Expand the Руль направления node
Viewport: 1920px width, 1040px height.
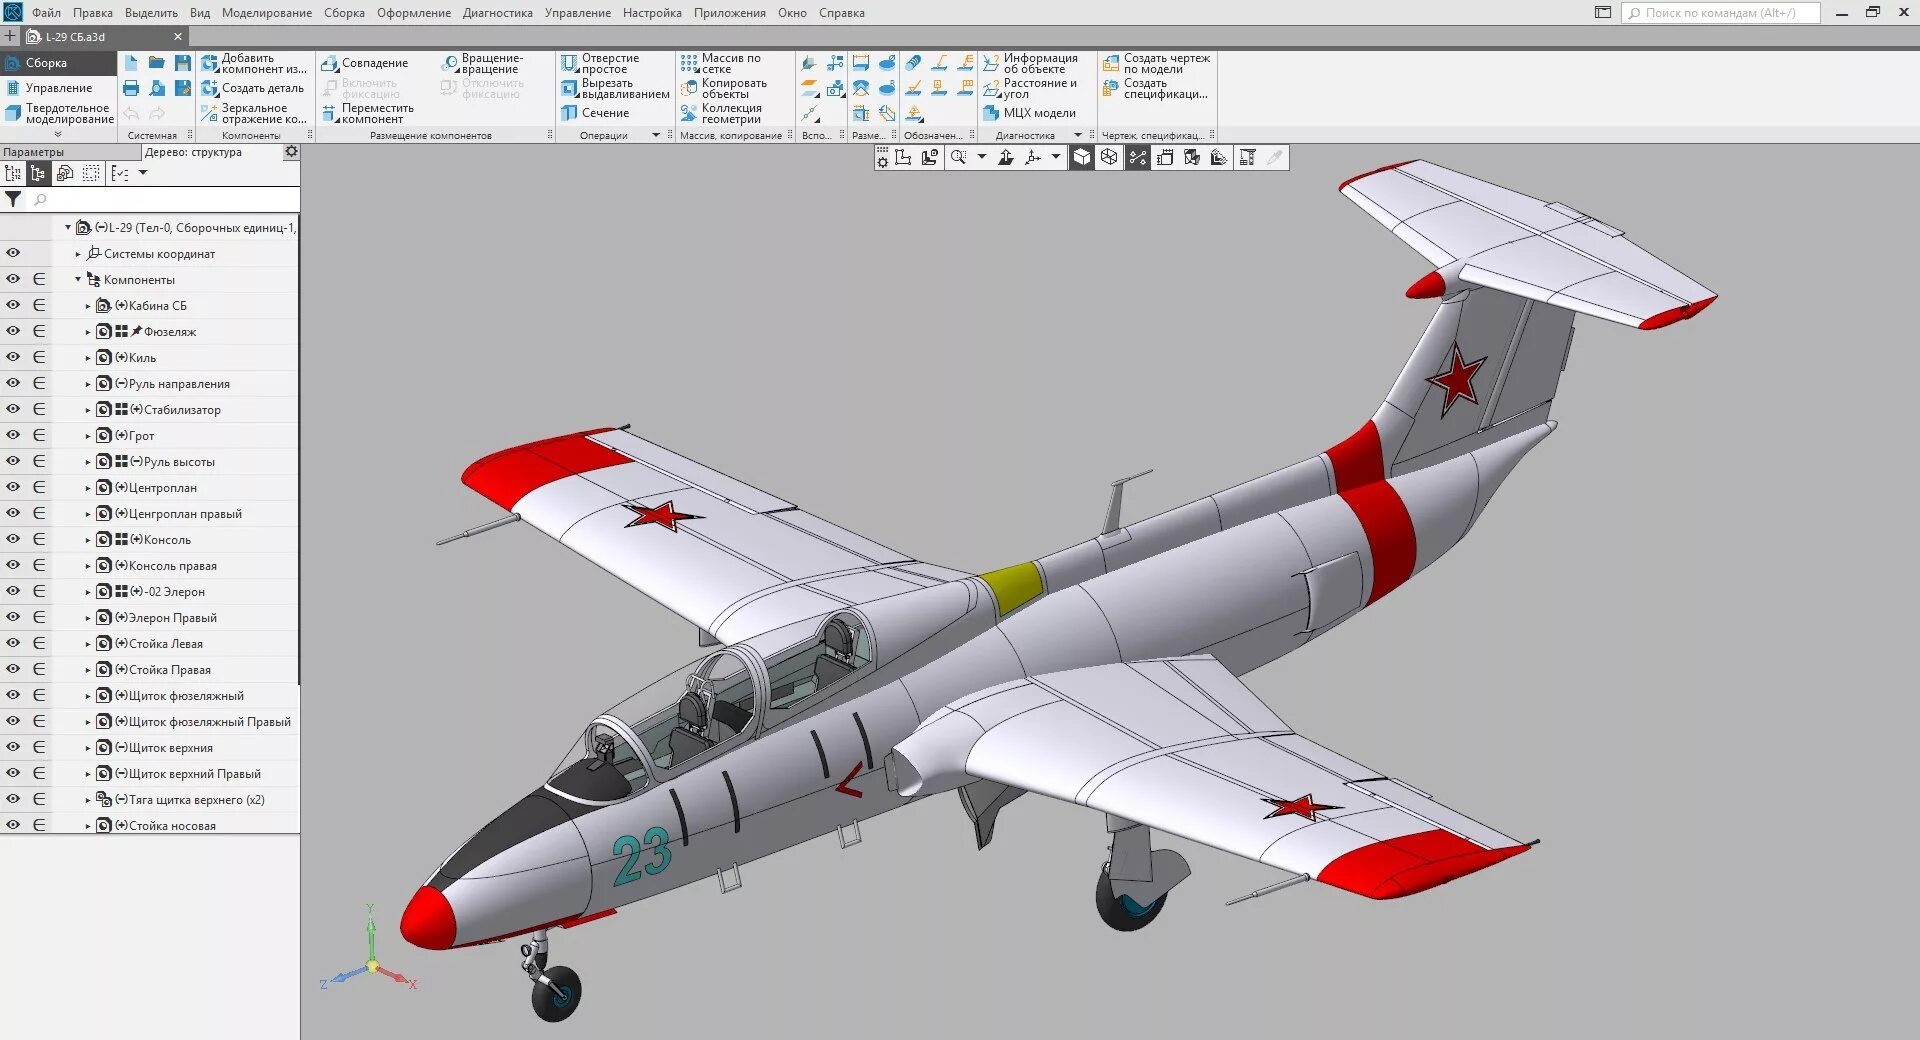[x=88, y=384]
